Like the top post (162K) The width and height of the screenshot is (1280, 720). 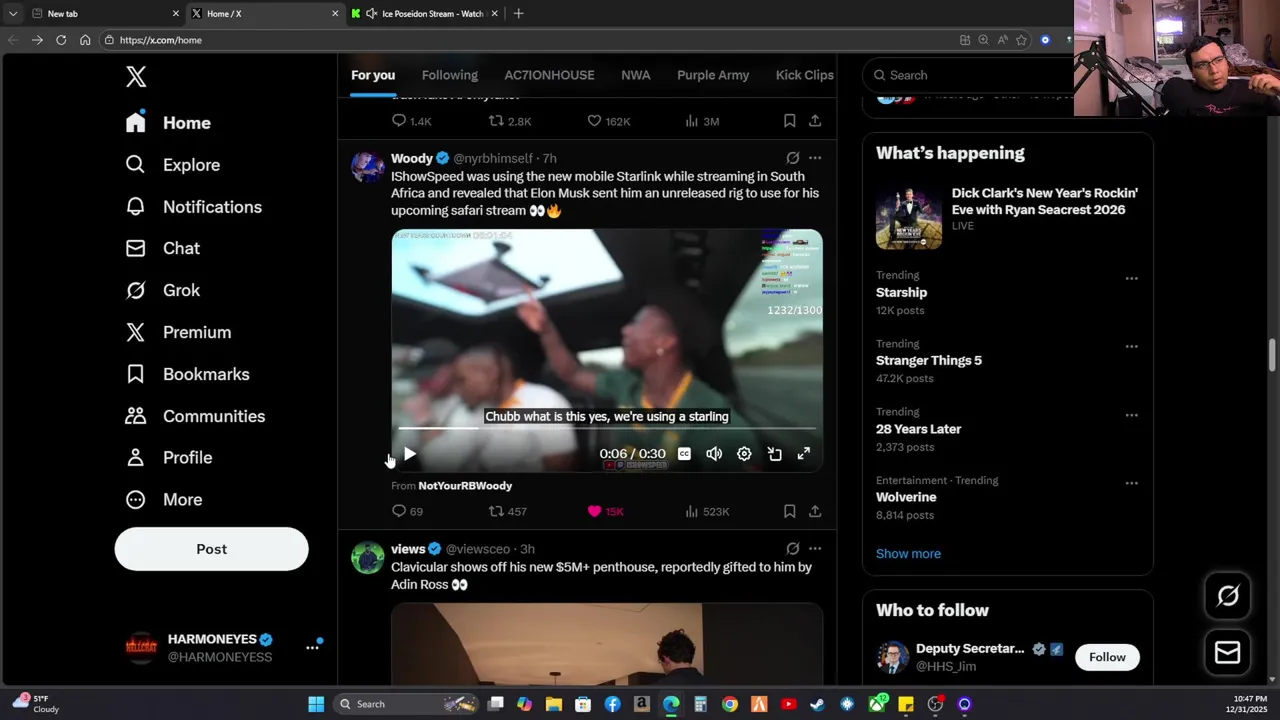click(608, 121)
